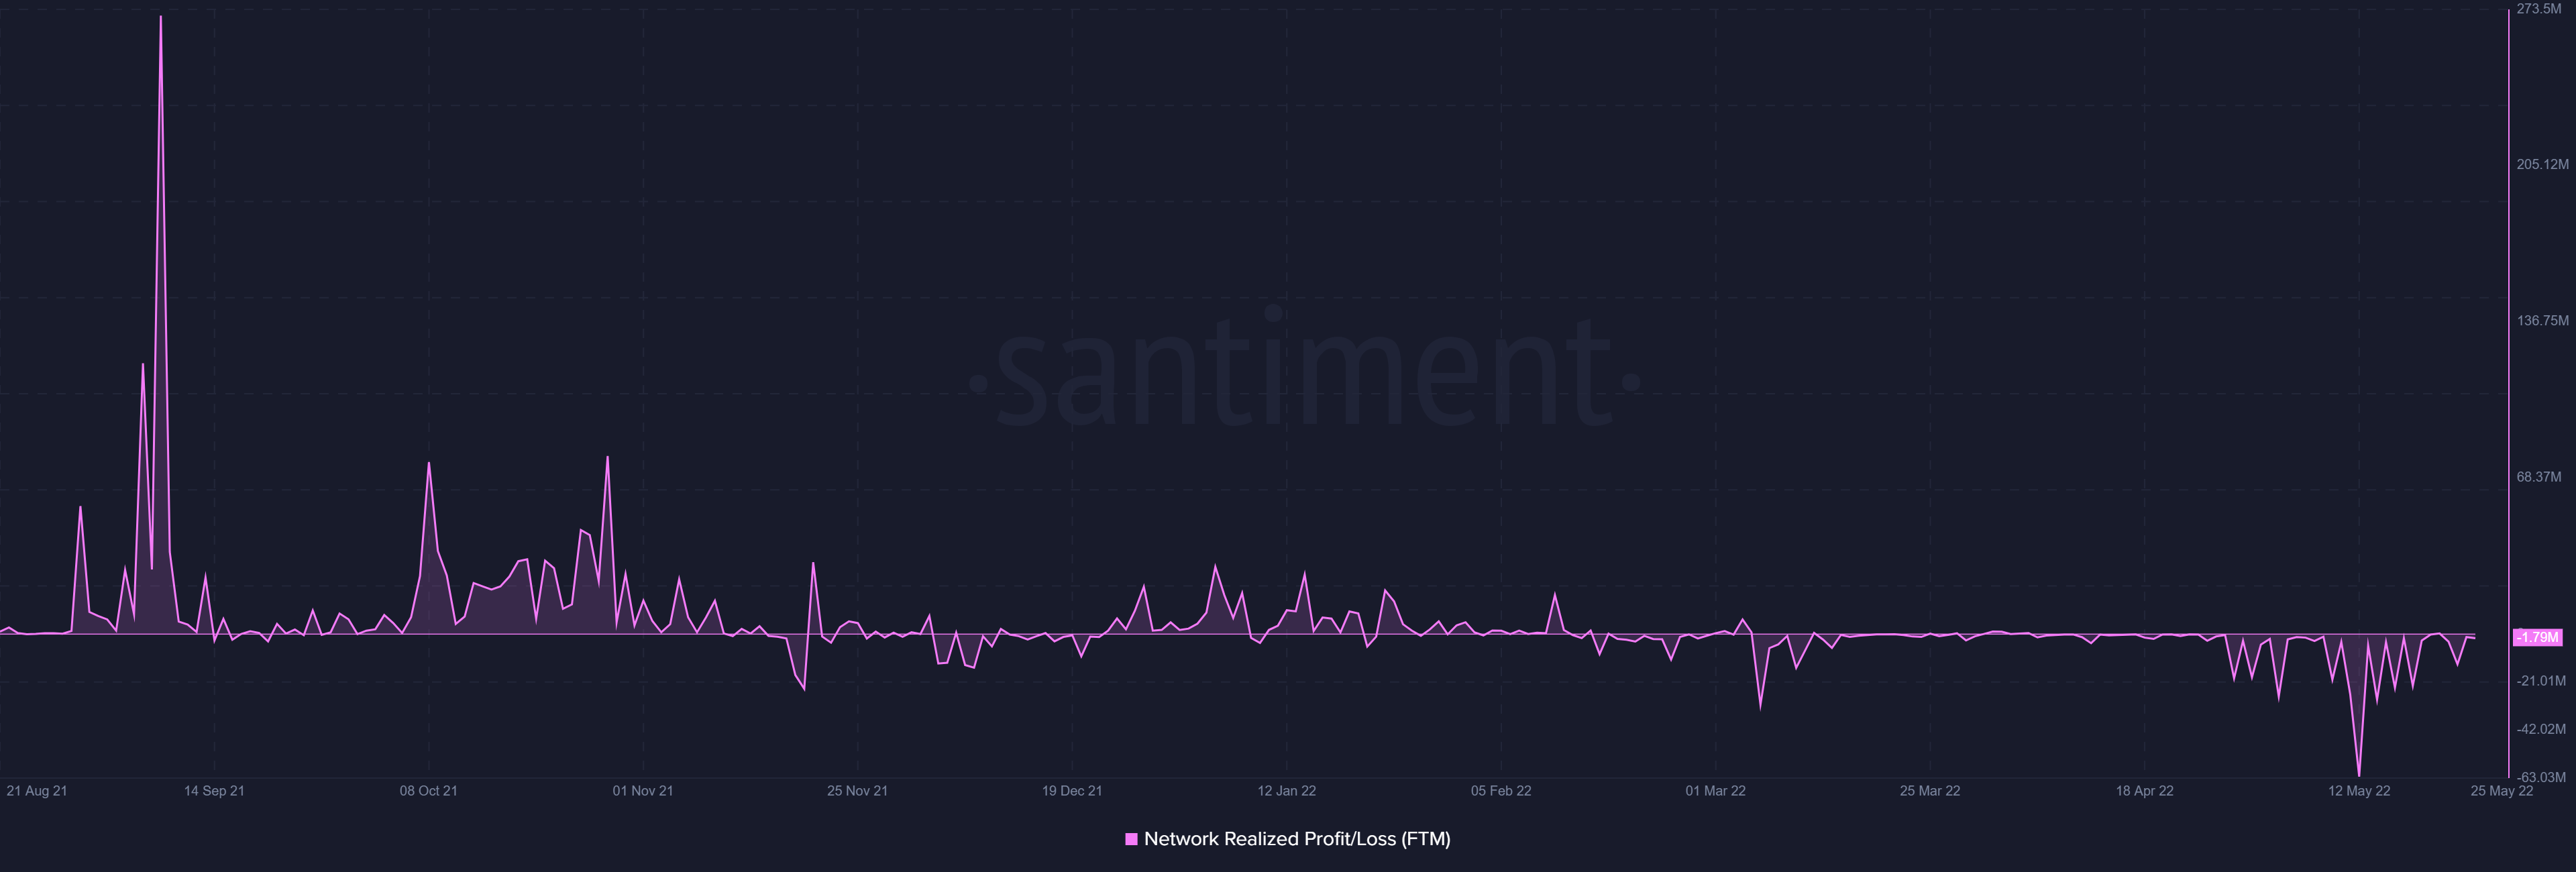
Task: Click the 01 Nov 21 date label
Action: [643, 791]
